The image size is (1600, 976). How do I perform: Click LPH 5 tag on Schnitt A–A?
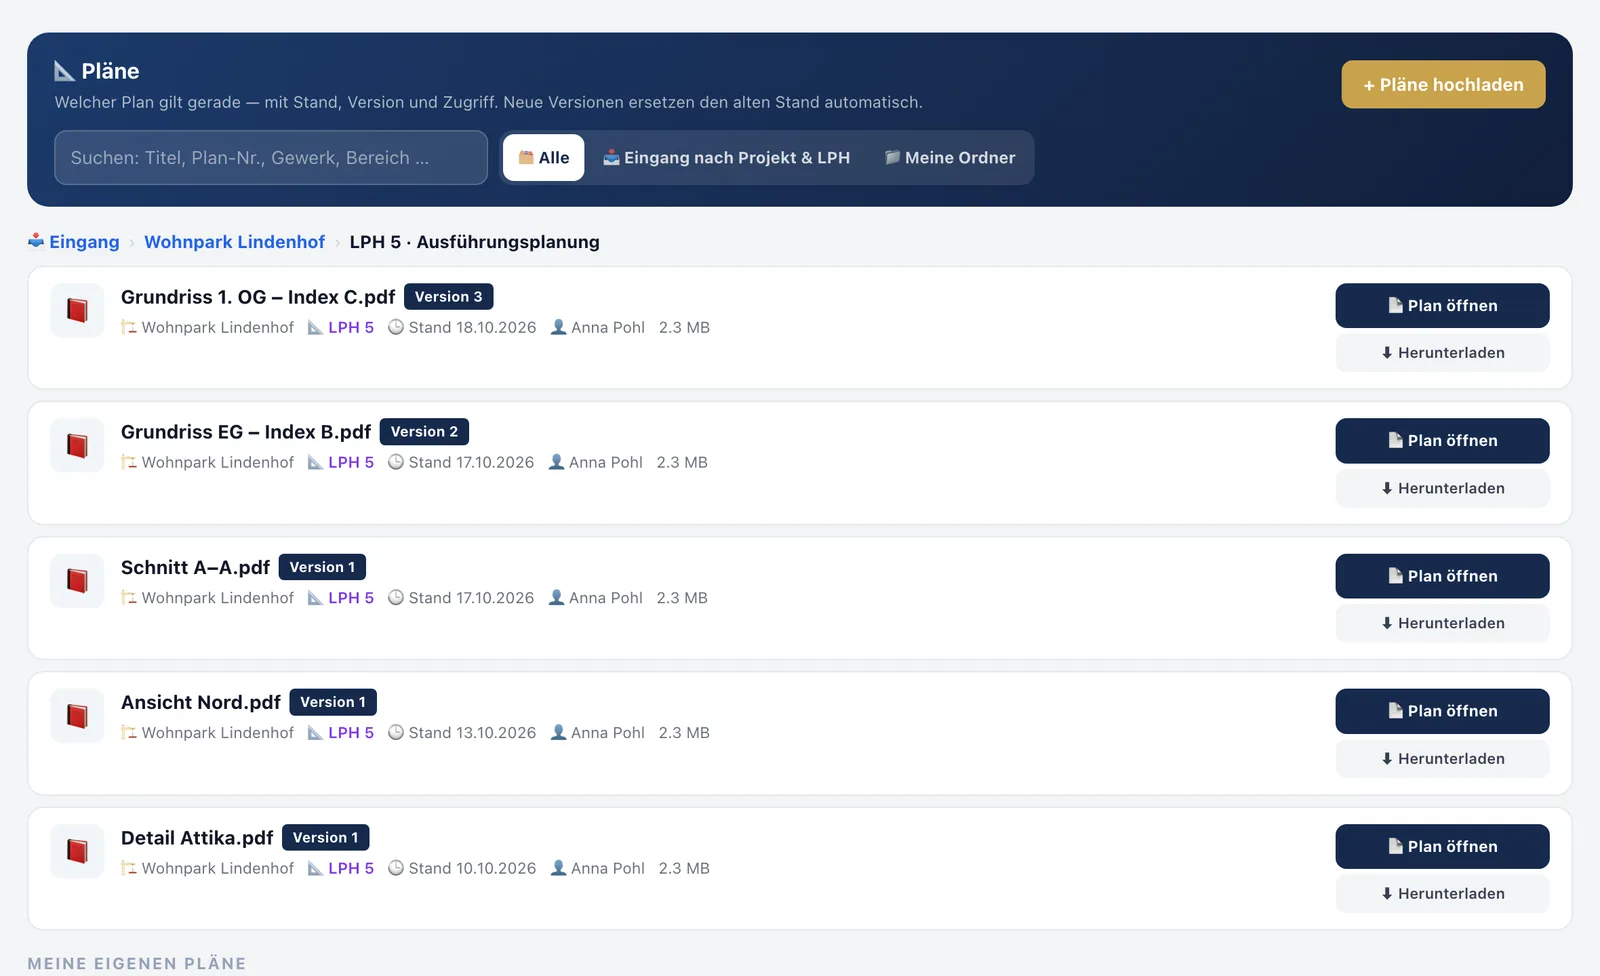341,598
